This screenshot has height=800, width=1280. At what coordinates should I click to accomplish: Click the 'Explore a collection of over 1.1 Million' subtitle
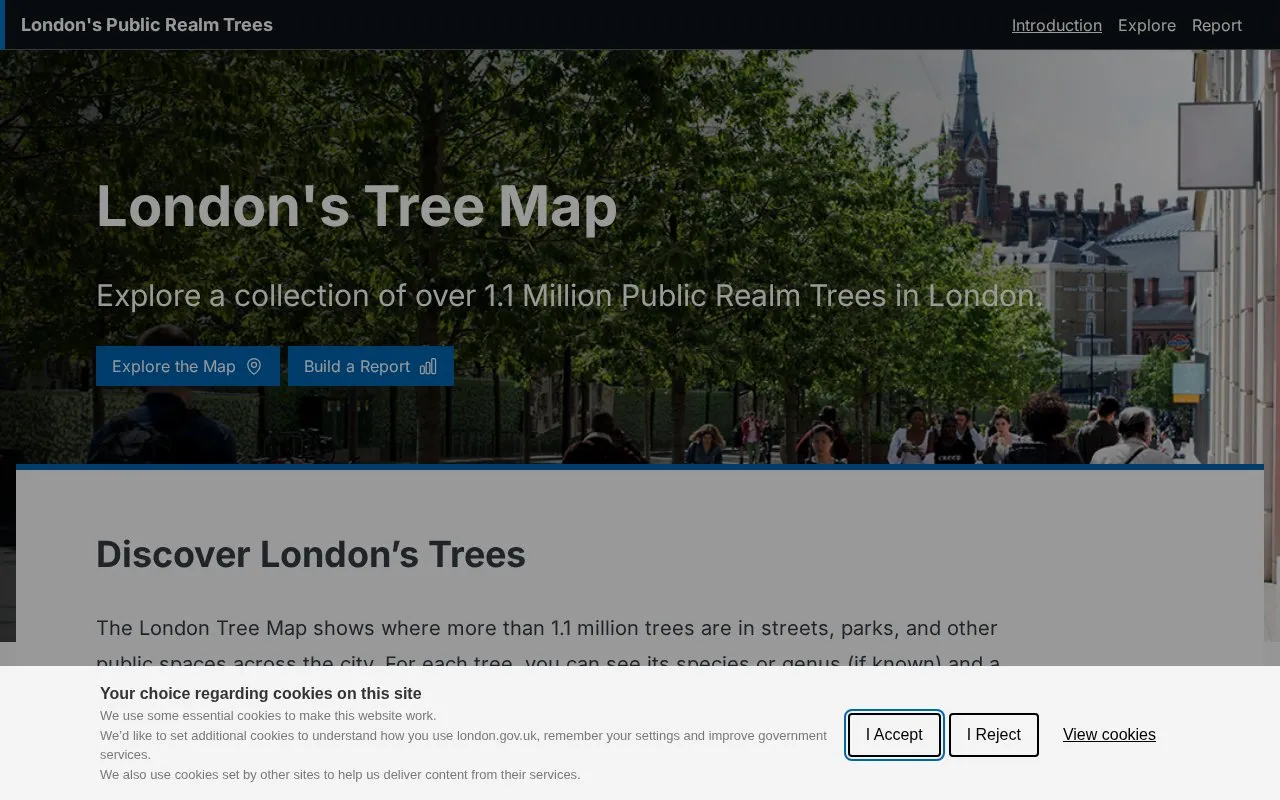click(x=570, y=296)
